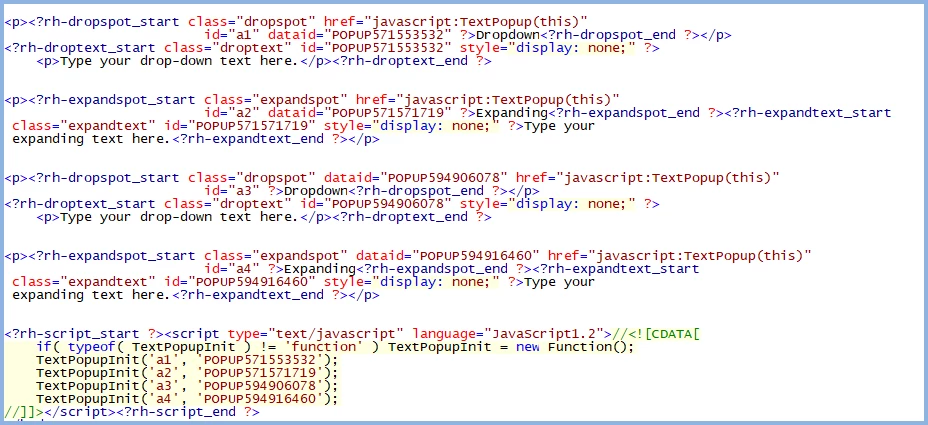Click id="POPUP594916460" in the last expandtext line
Screen dimensions: 928x425
point(240,282)
